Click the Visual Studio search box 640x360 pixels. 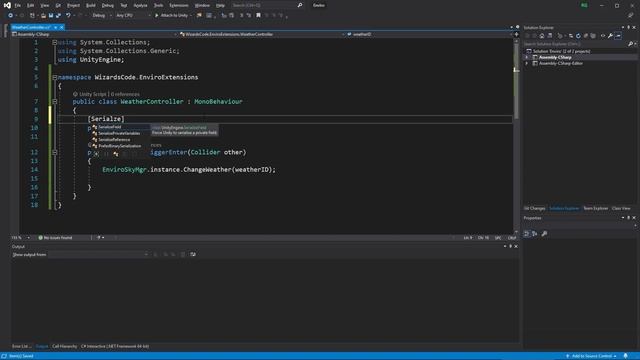point(267,5)
